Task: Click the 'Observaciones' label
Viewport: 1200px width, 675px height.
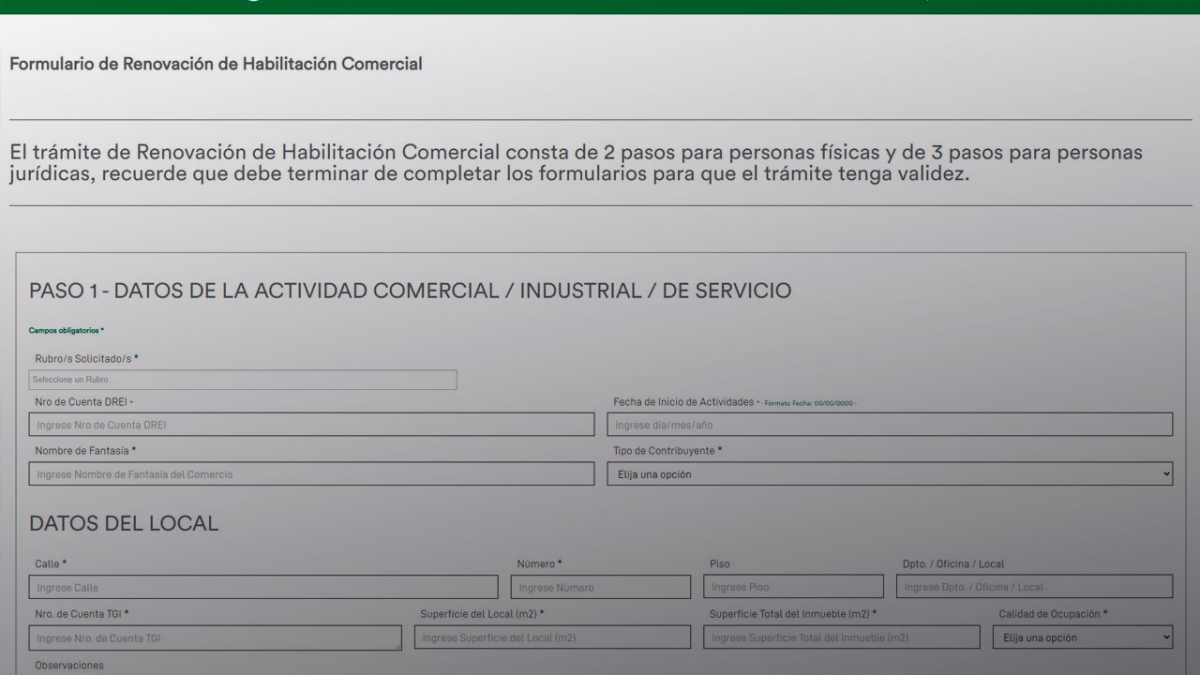Action: (x=69, y=665)
